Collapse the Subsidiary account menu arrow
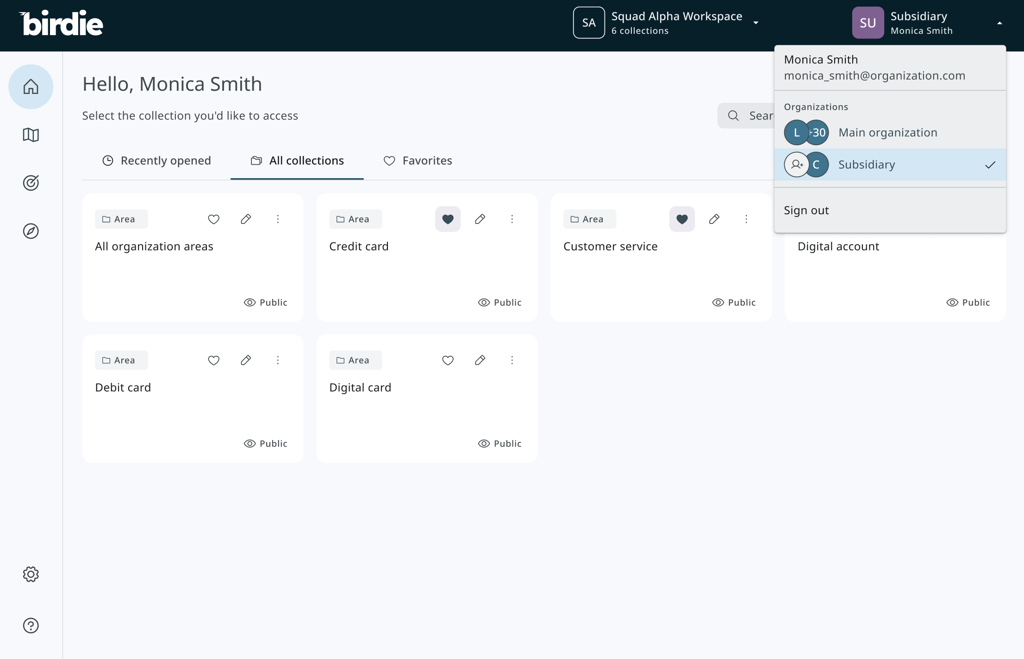Screen dimensions: 1024x659 pos(999,23)
